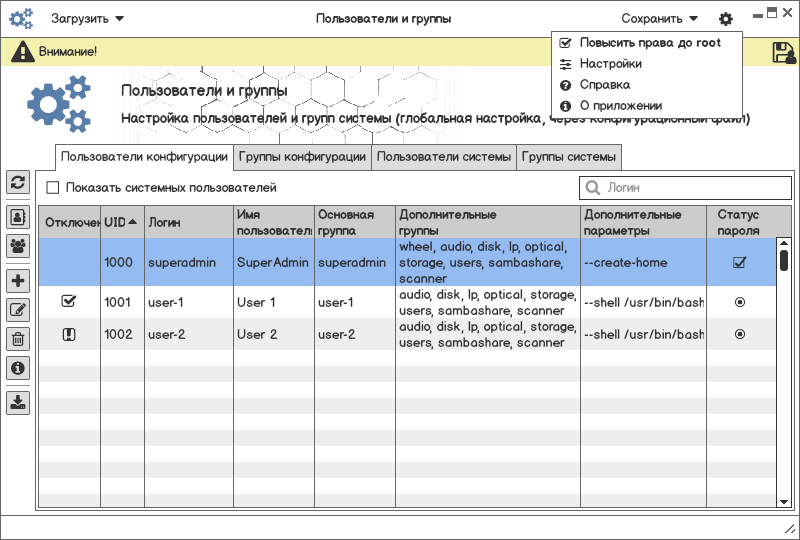Select password status radio for user-1

(740, 302)
